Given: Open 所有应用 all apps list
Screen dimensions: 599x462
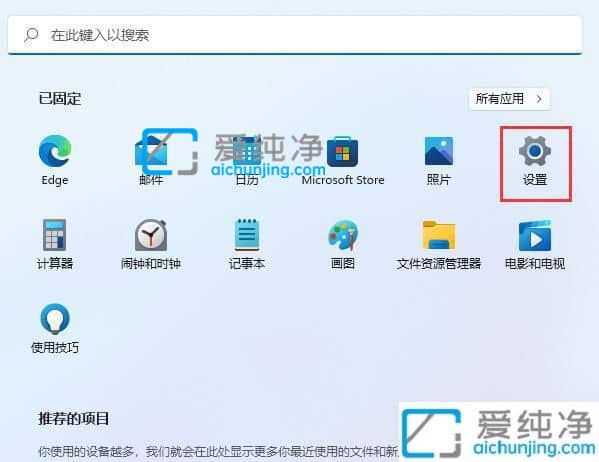Looking at the screenshot, I should pos(509,99).
